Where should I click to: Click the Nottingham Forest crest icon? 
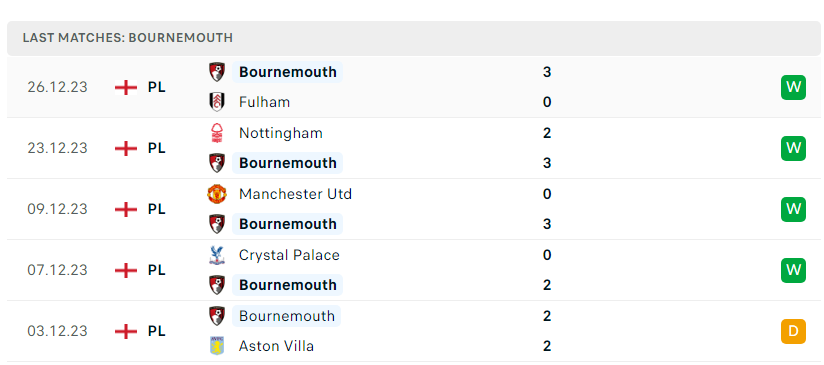point(217,133)
